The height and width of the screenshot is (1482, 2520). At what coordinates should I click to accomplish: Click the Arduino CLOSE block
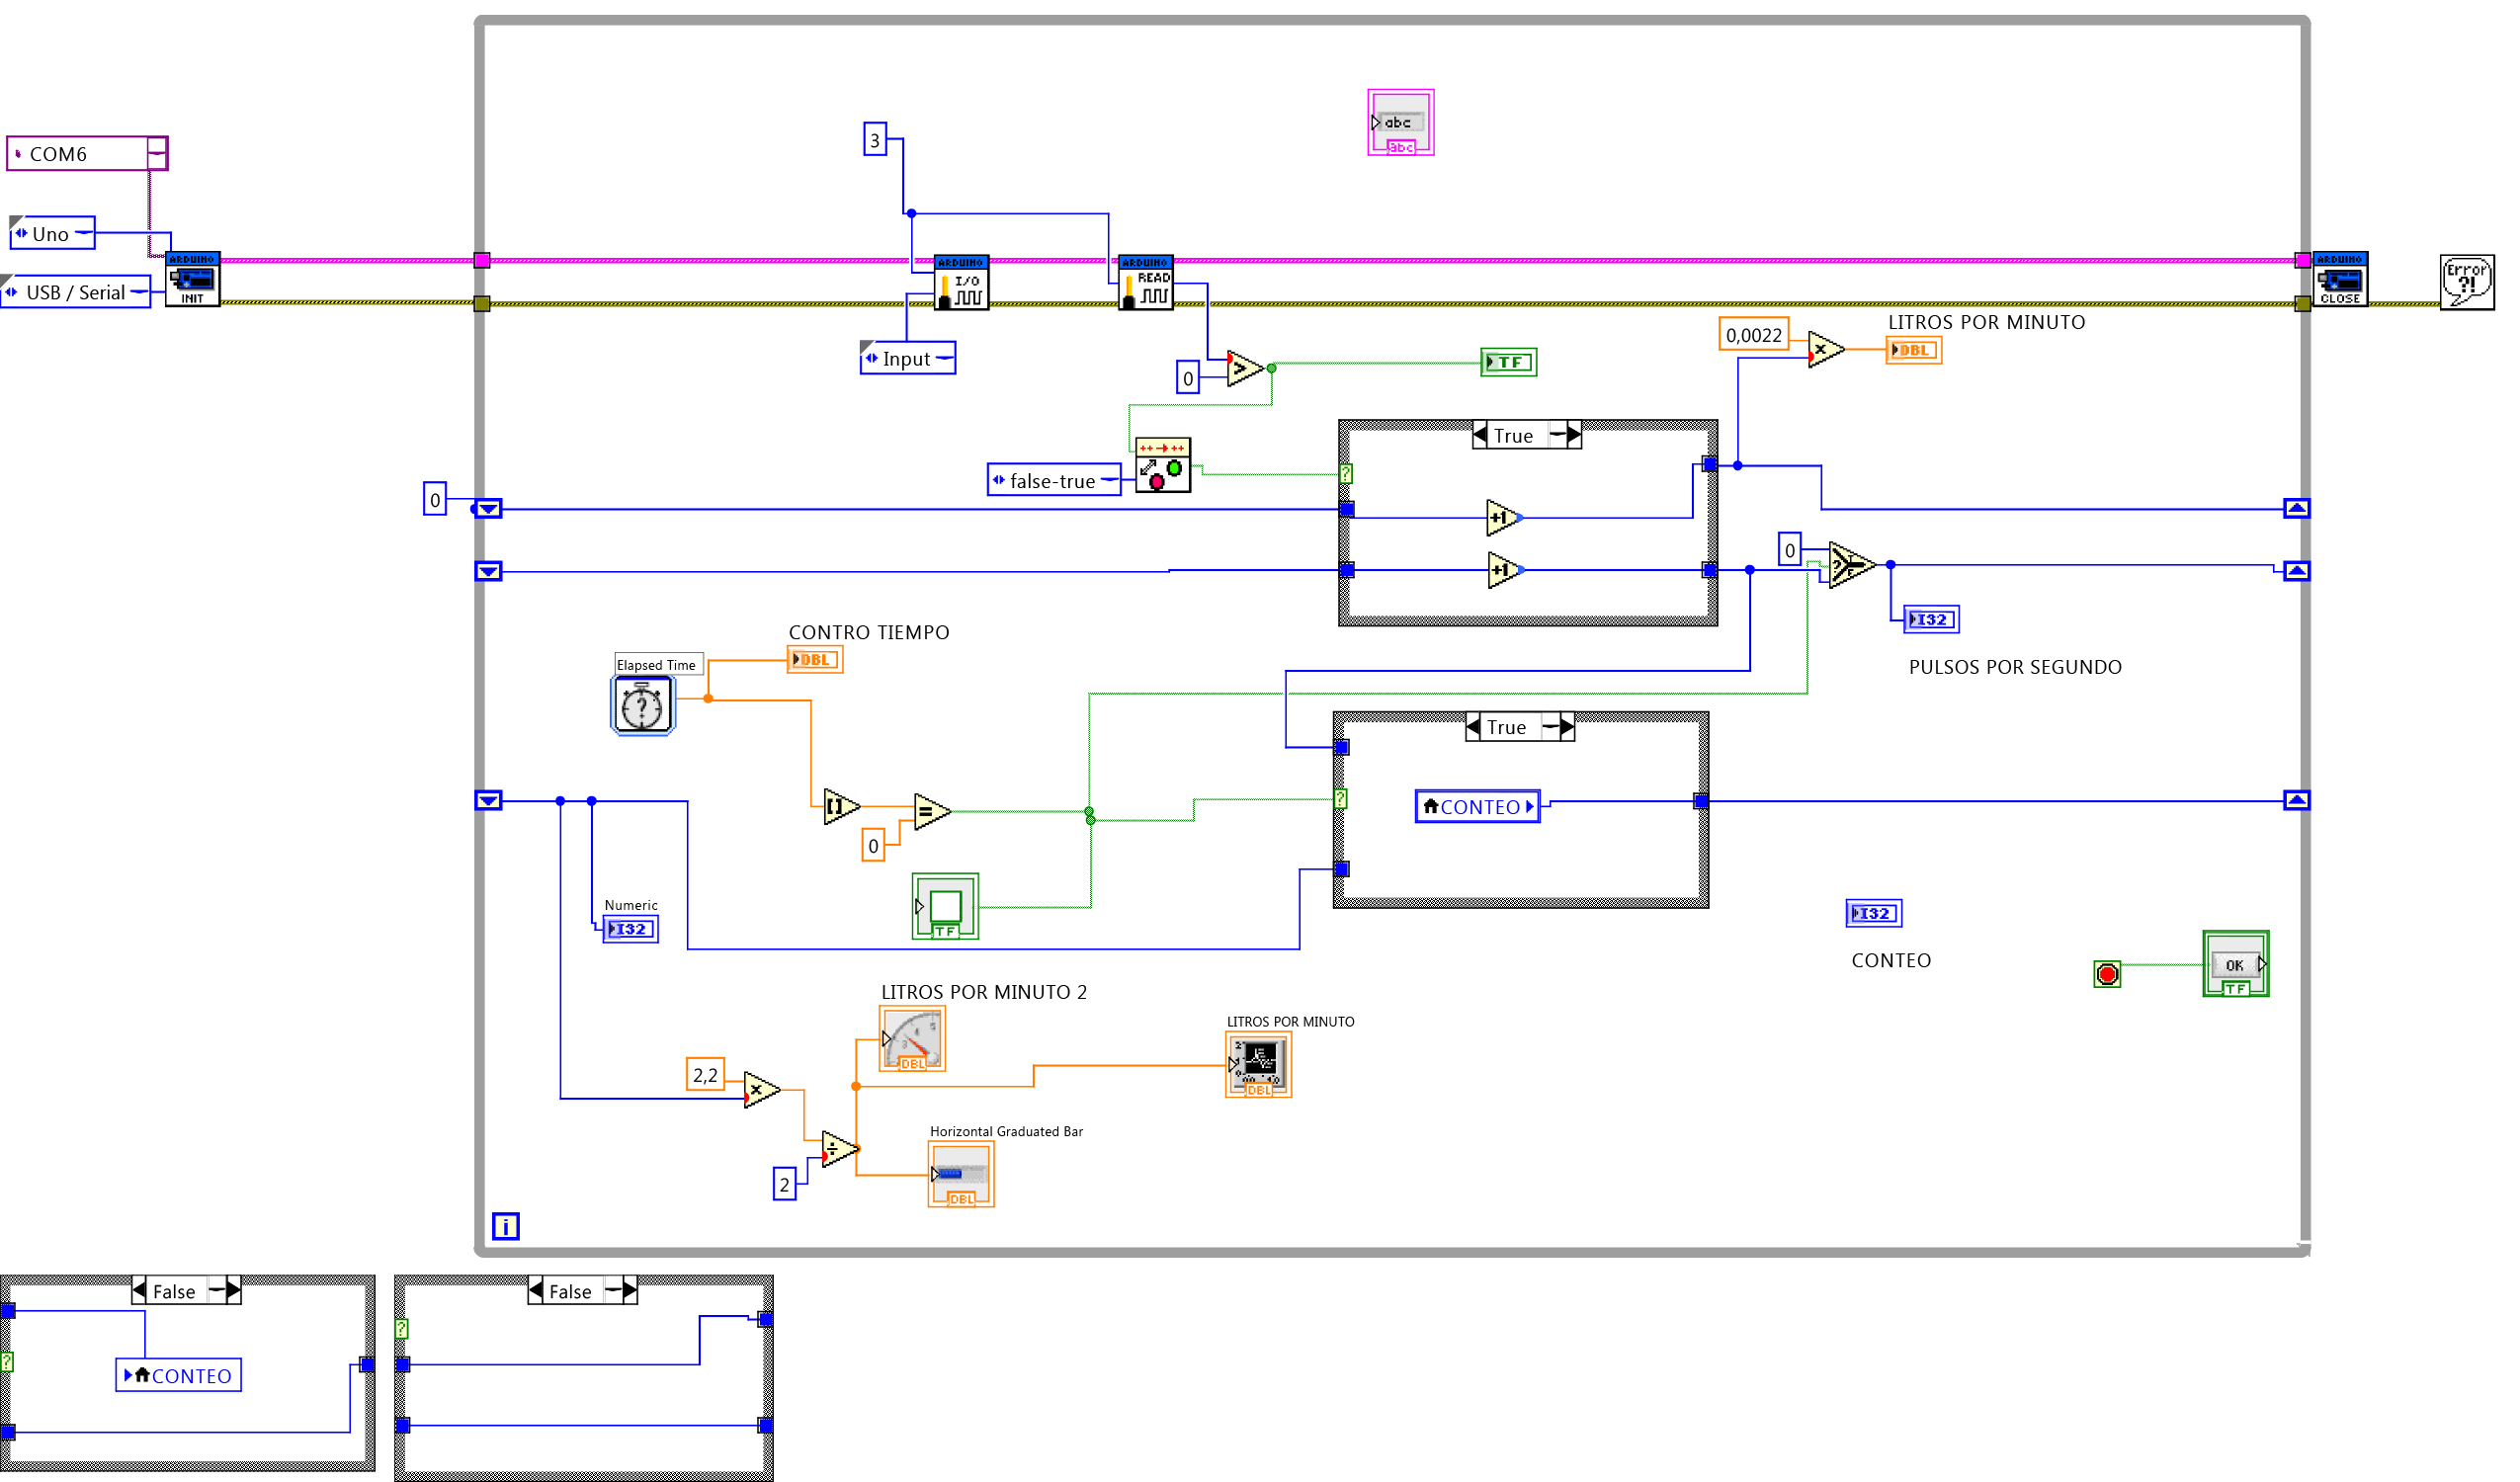[x=2341, y=279]
